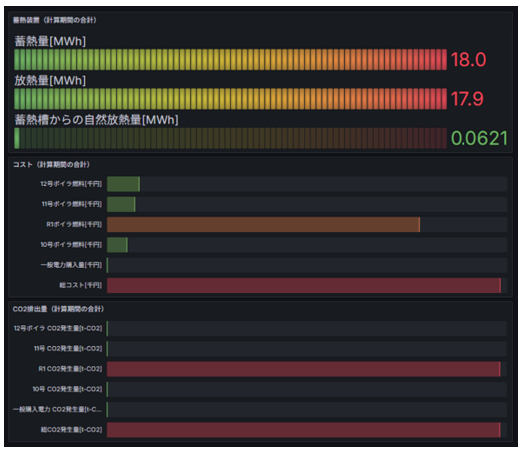Click the 17.9 value readout
Image resolution: width=521 pixels, height=449 pixels.
pos(467,99)
